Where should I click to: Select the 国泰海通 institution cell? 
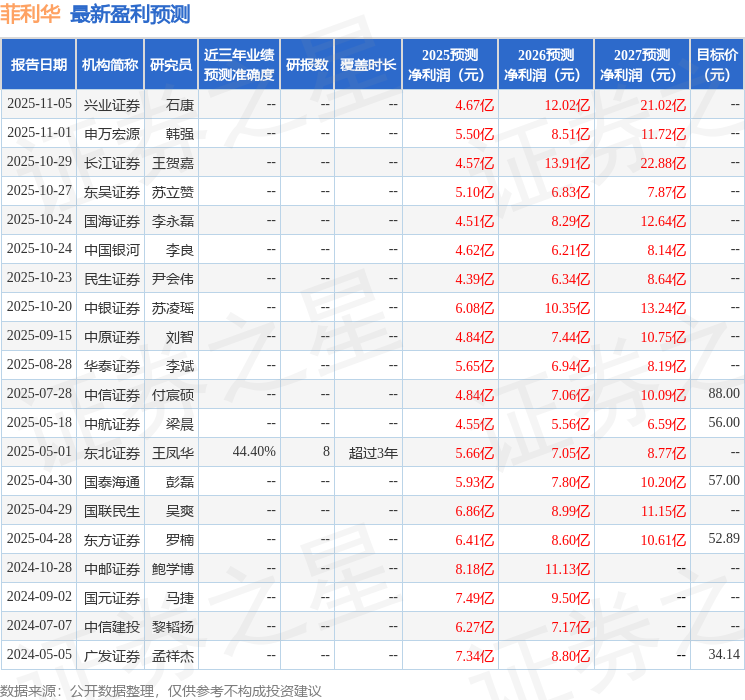click(x=112, y=481)
